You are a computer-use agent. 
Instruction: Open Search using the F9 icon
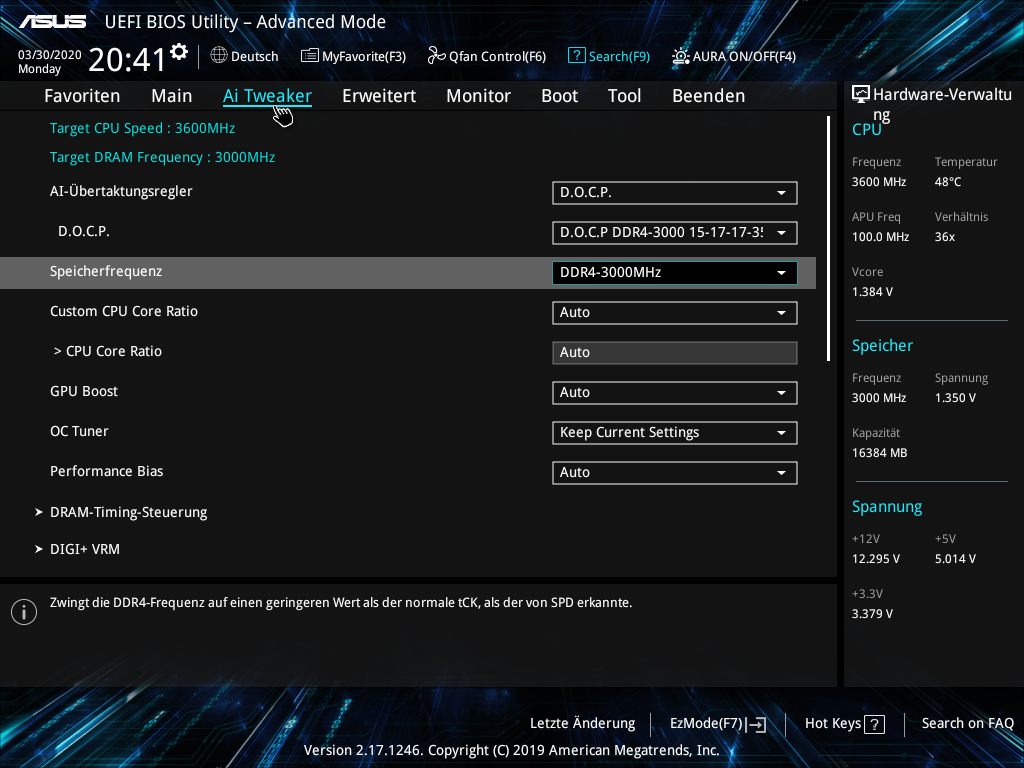[578, 56]
